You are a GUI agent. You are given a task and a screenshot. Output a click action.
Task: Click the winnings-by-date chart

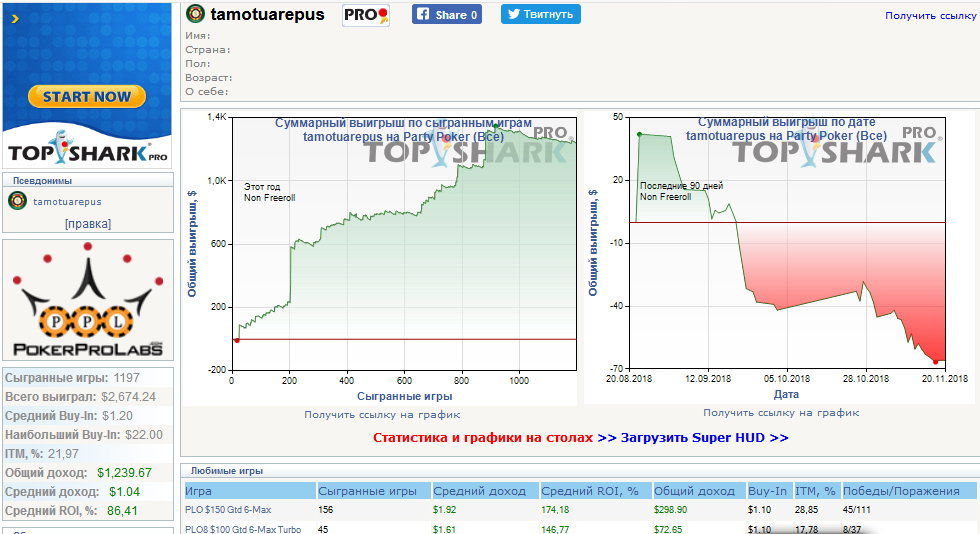pos(779,258)
